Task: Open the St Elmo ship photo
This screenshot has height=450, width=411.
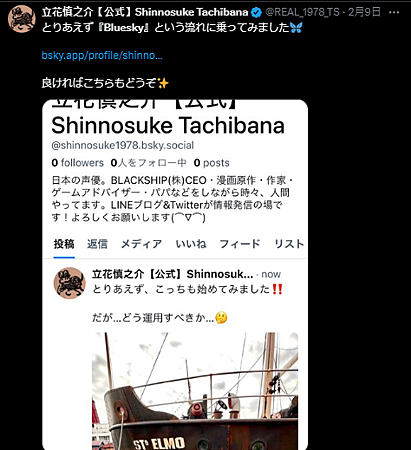Action: pyautogui.click(x=195, y=391)
